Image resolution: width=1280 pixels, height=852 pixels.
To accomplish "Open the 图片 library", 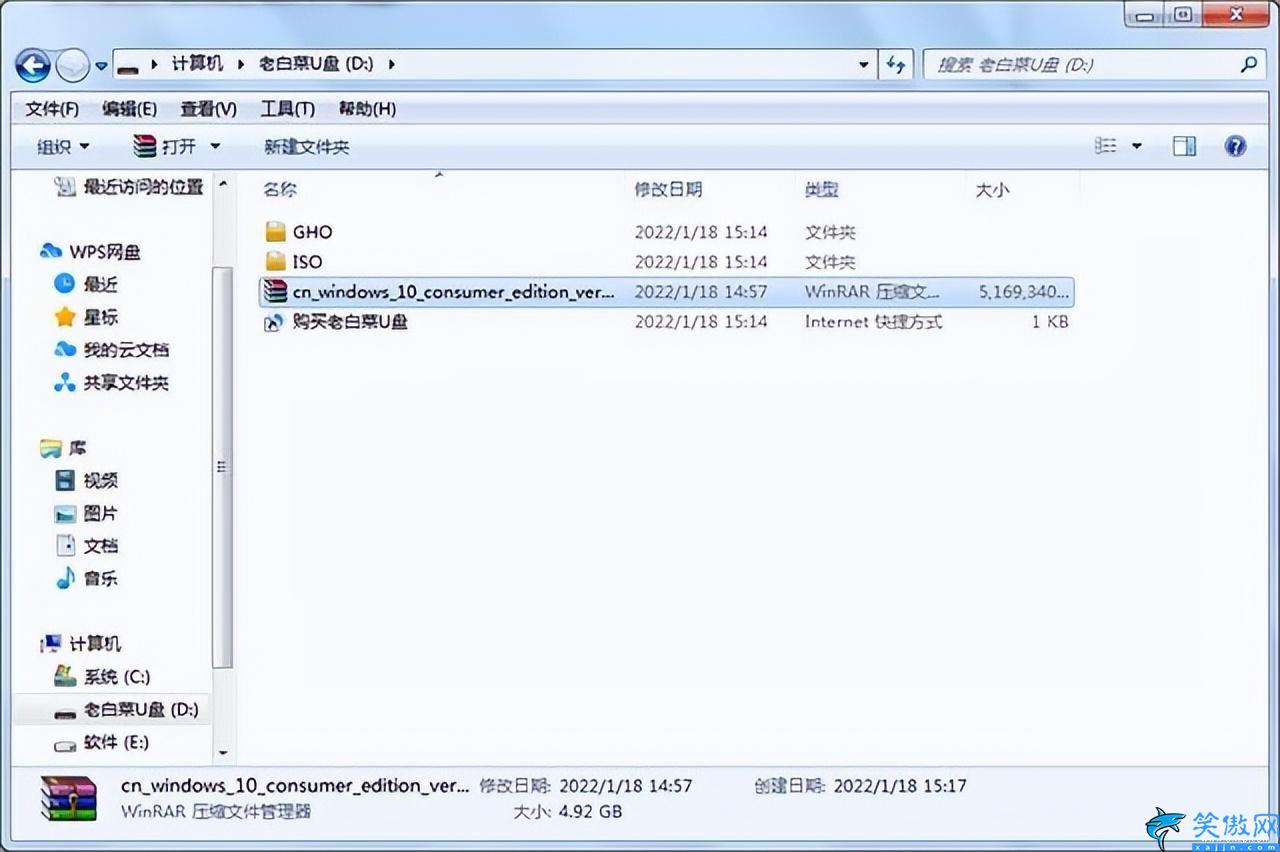I will click(101, 514).
